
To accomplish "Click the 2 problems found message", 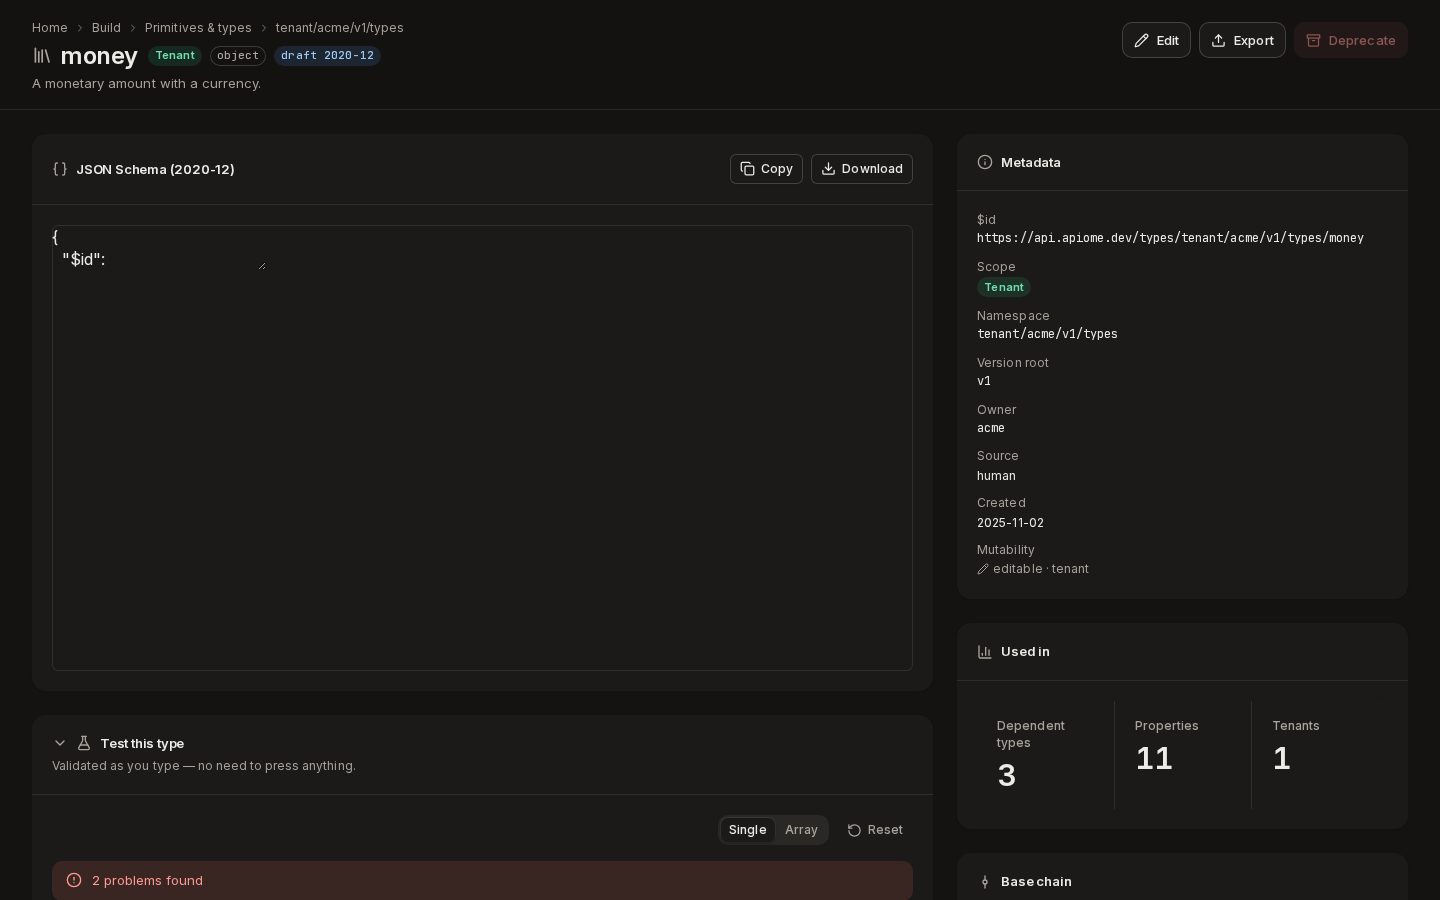I will (x=147, y=880).
